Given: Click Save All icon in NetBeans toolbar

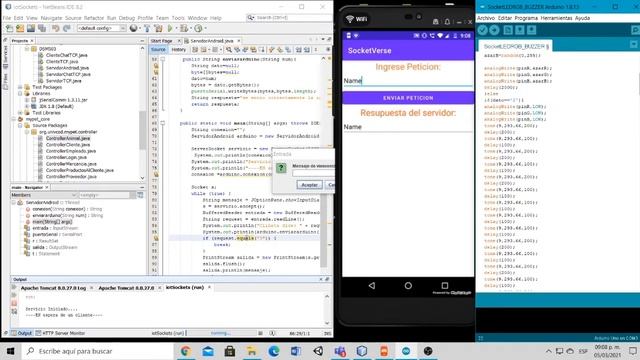Looking at the screenshot, I should (42, 28).
